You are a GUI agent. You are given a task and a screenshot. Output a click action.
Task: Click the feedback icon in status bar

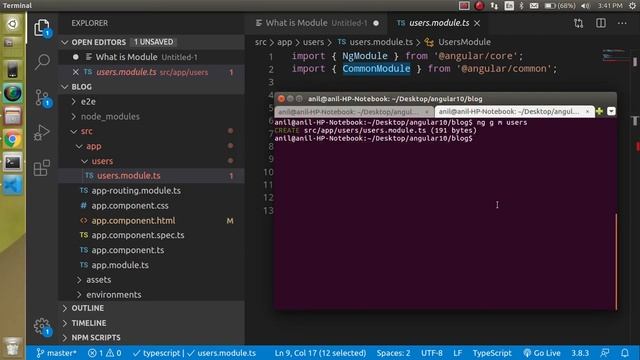tap(605, 353)
